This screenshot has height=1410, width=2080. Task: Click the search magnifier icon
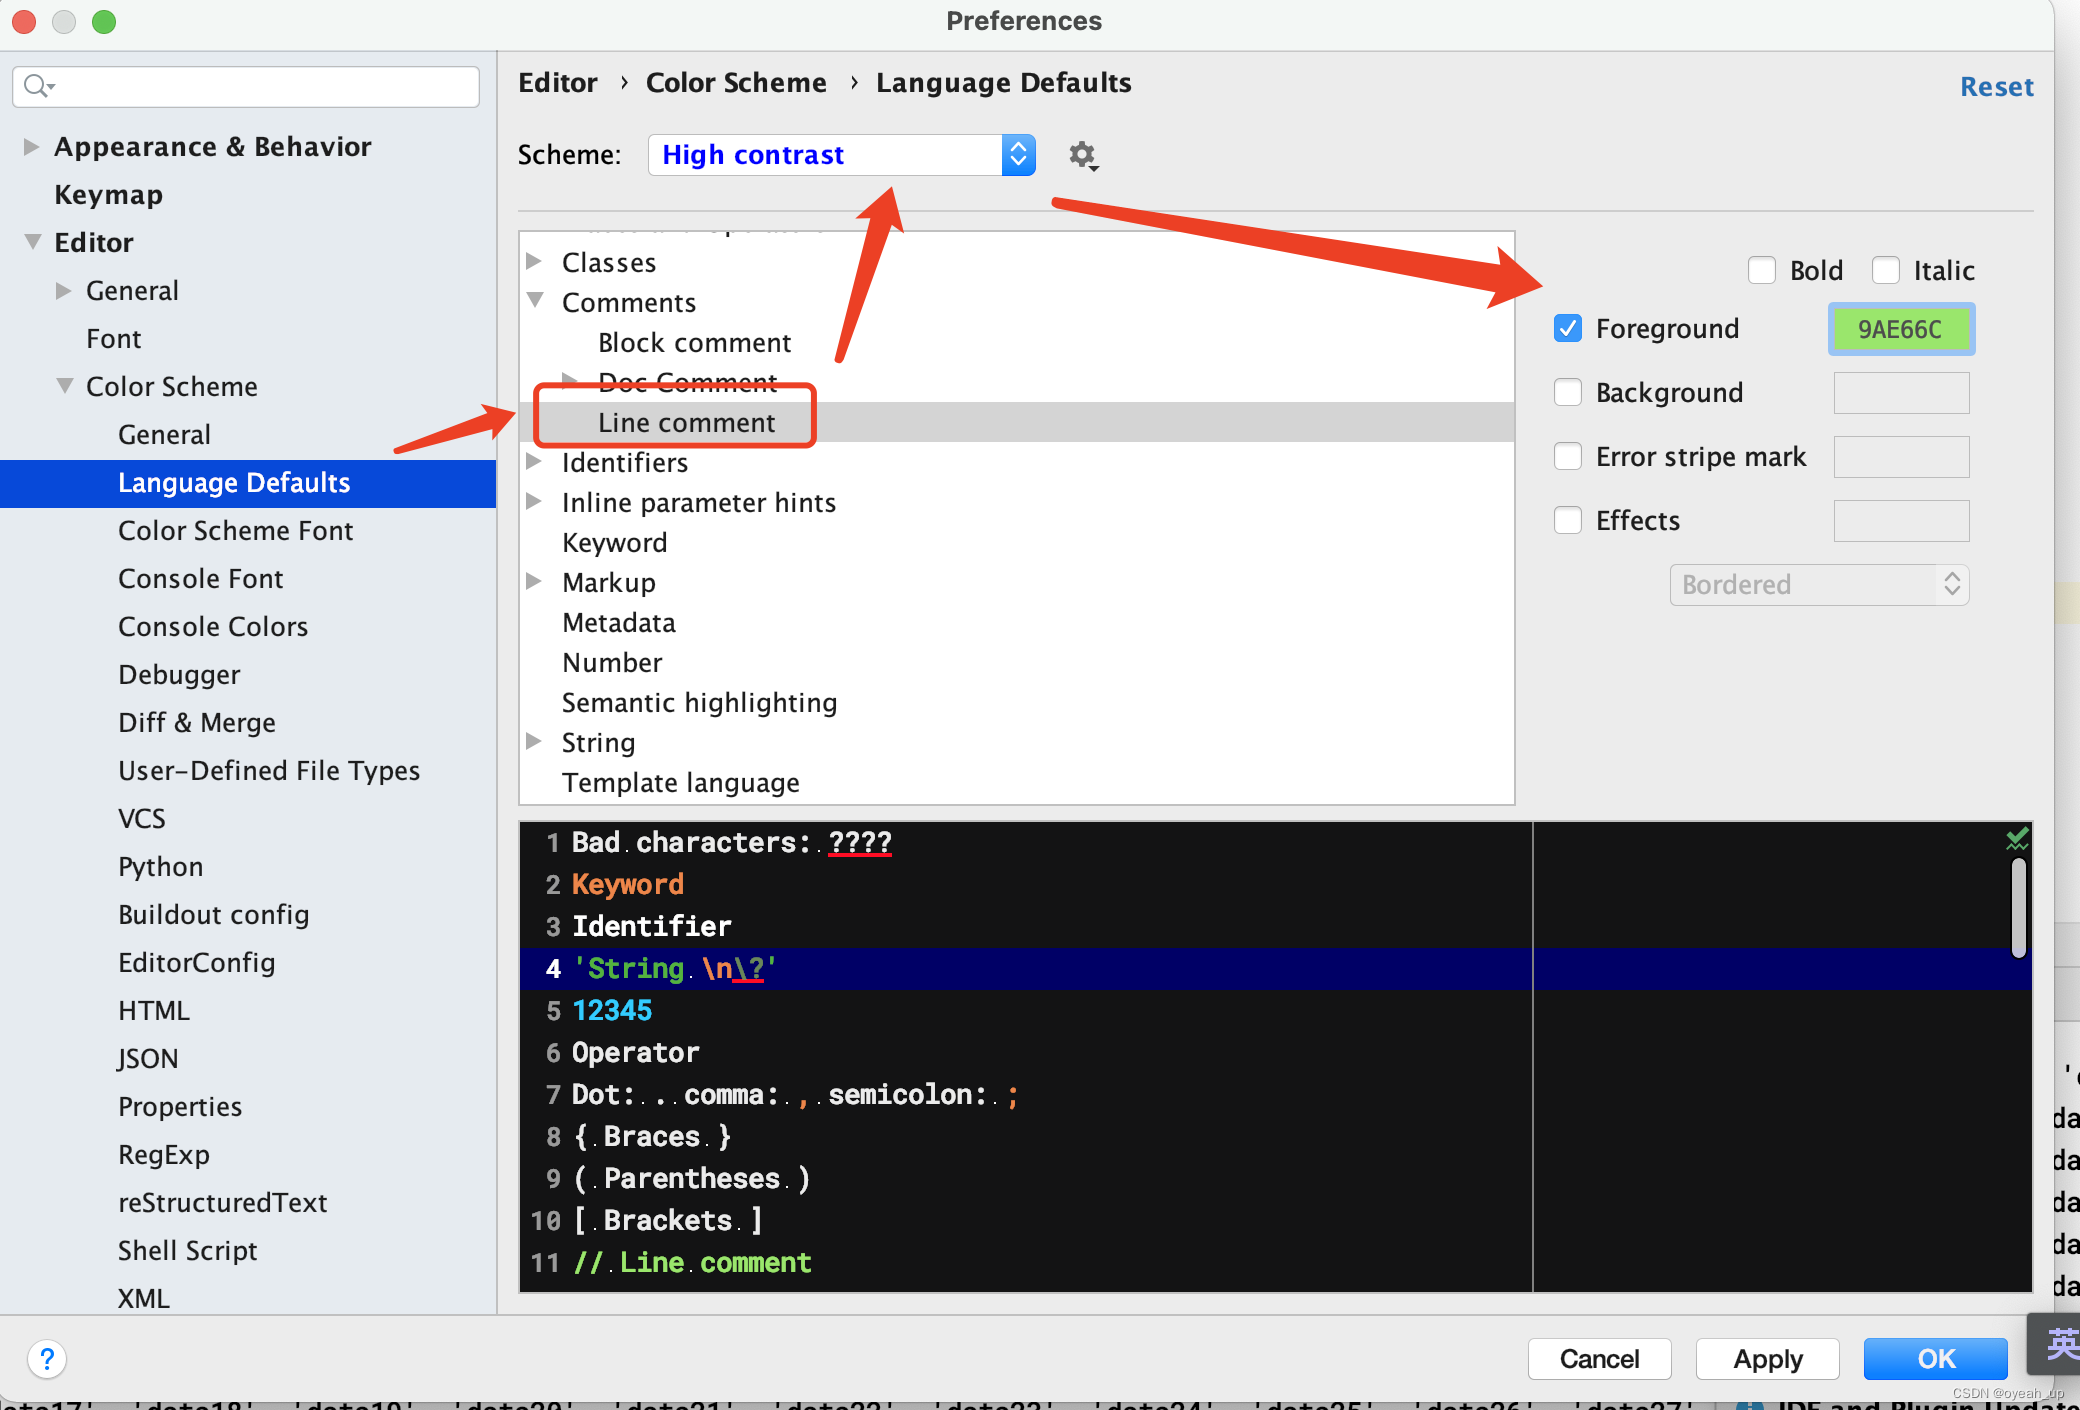36,86
